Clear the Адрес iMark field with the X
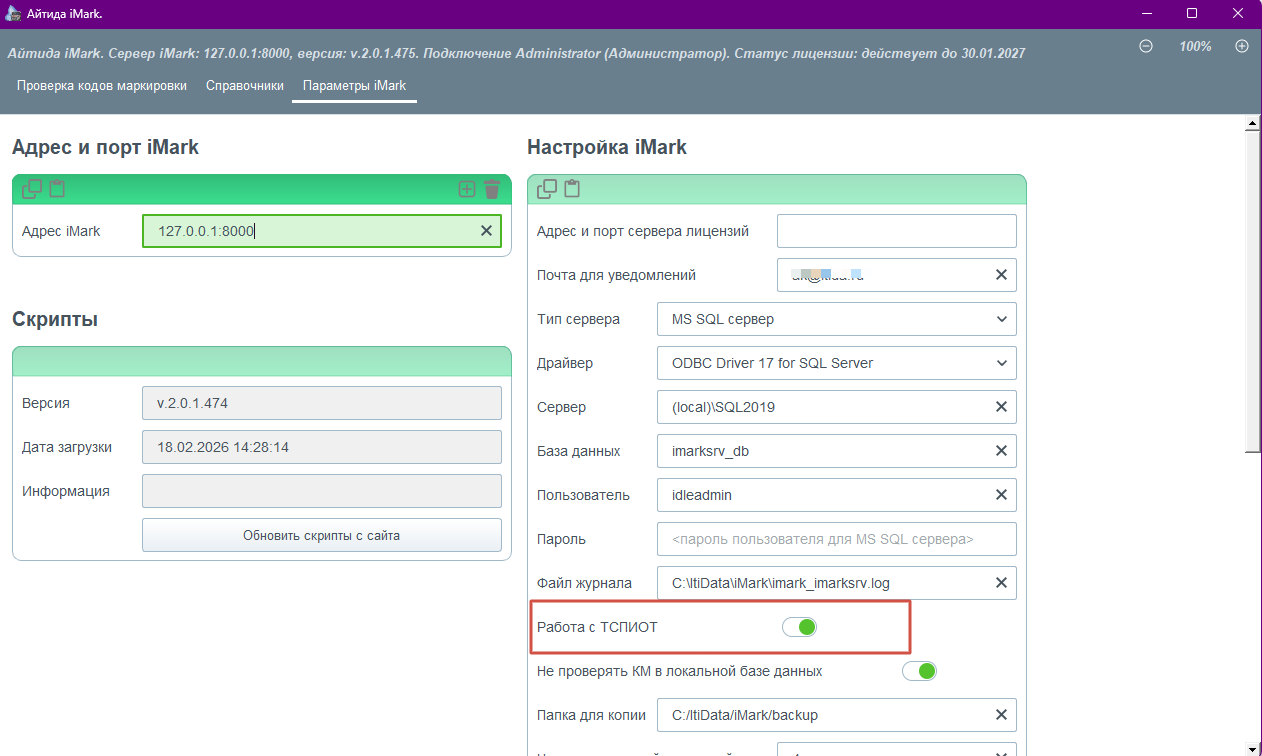 [x=486, y=231]
